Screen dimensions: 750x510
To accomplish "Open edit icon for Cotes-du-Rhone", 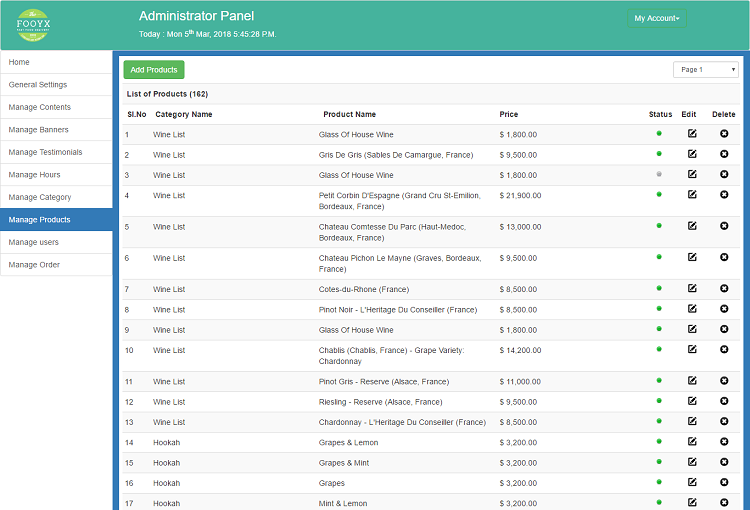I will (692, 289).
